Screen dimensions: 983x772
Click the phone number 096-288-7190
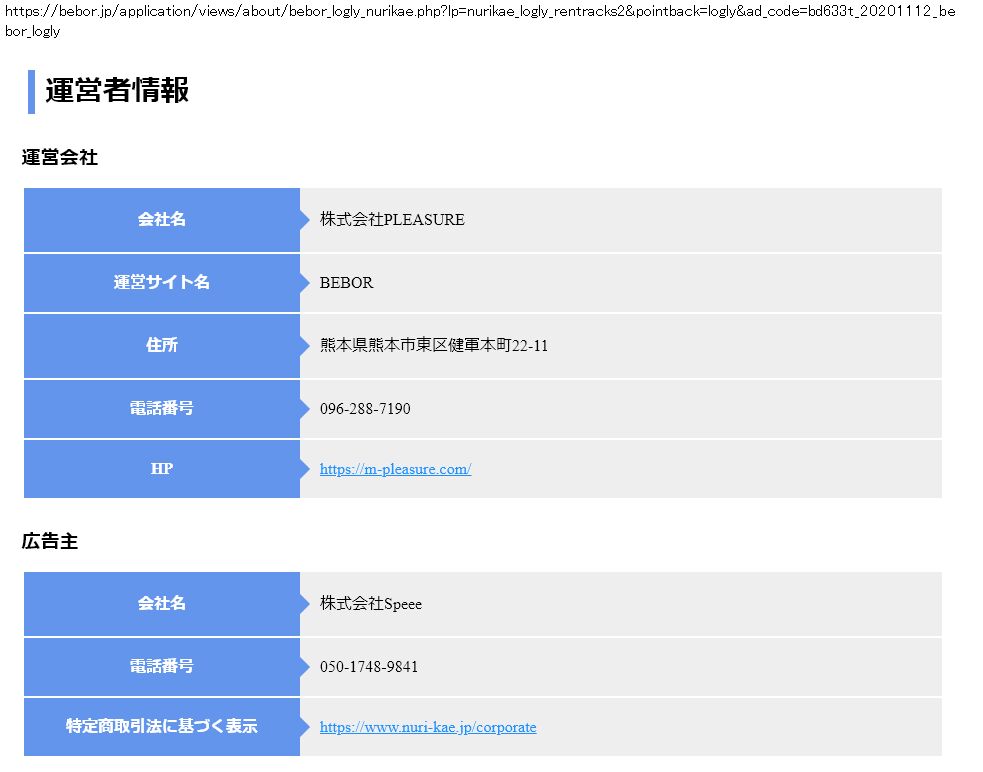(365, 409)
